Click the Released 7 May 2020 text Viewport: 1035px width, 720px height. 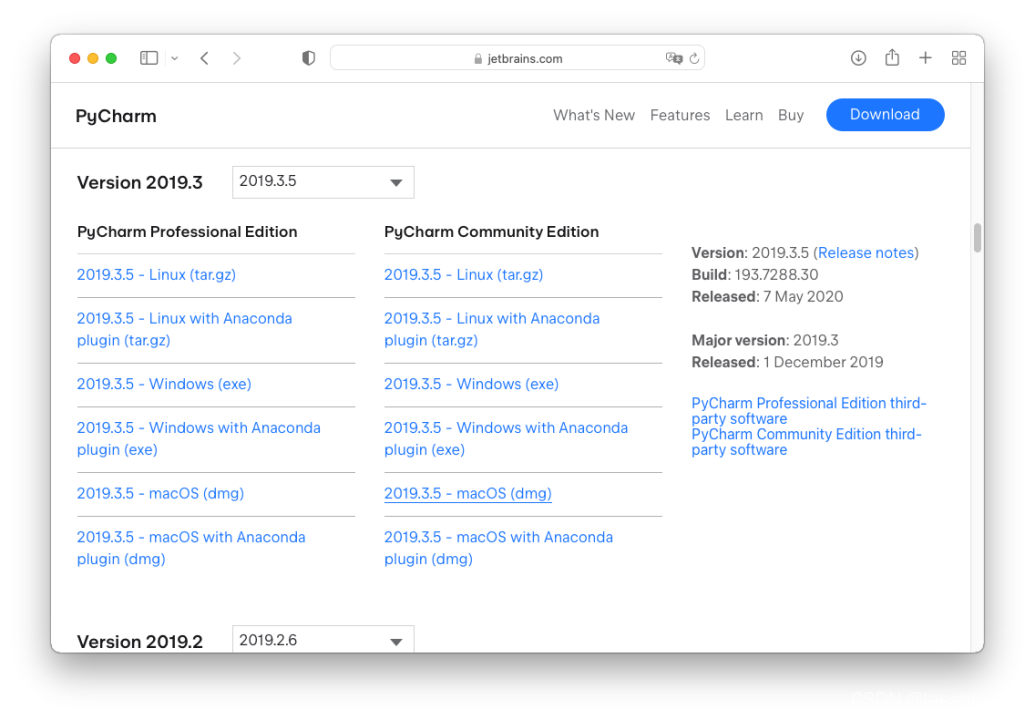tap(767, 296)
